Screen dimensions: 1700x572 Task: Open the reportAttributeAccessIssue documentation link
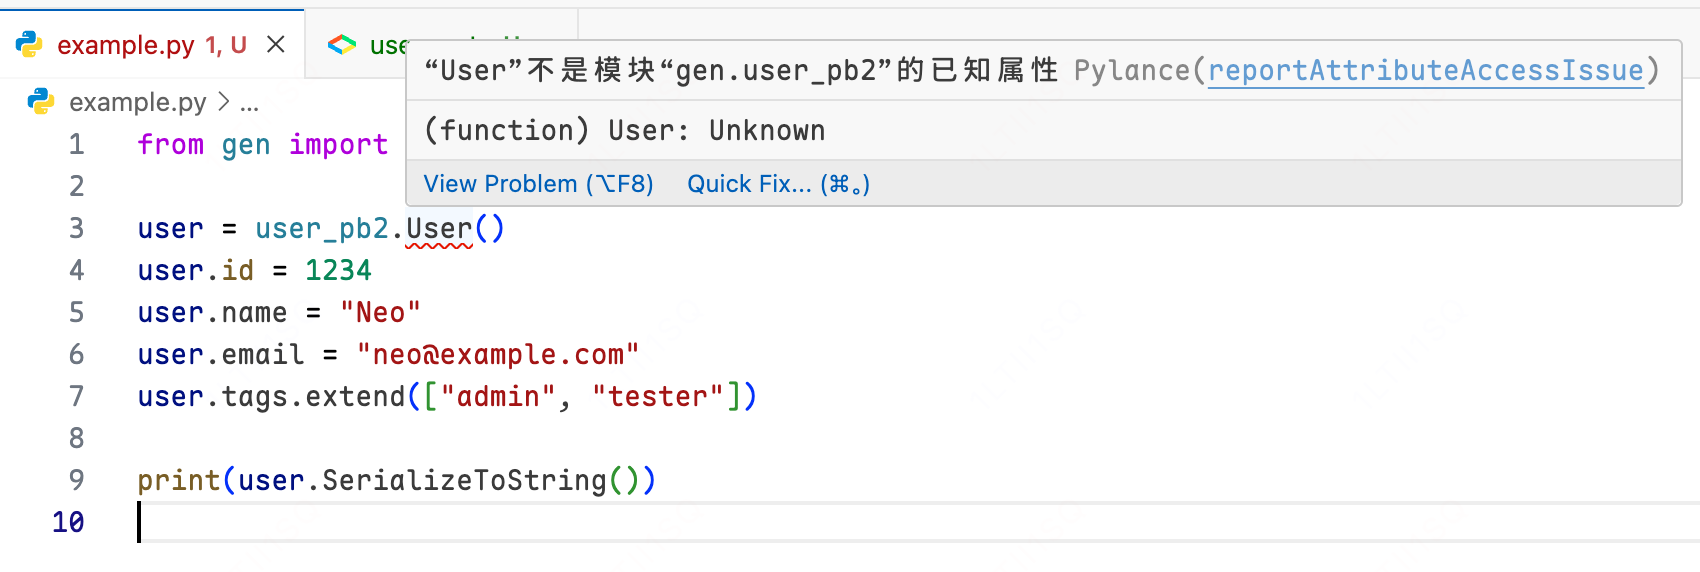(x=1425, y=71)
